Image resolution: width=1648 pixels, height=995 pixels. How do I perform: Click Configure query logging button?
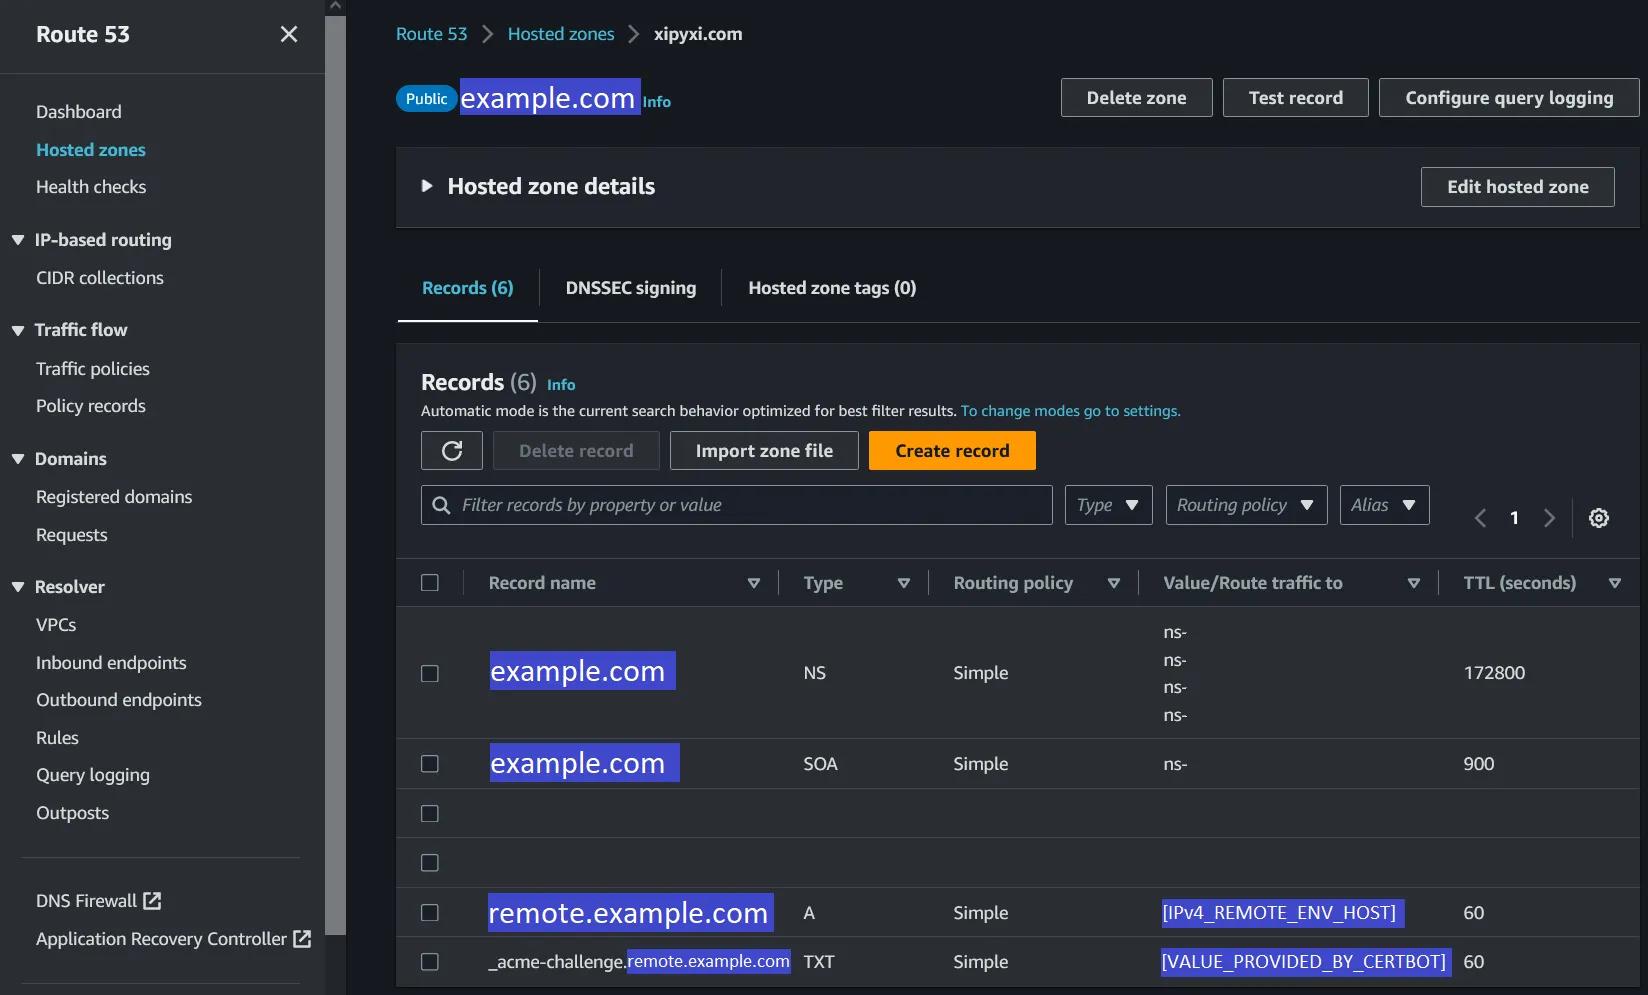(1509, 98)
